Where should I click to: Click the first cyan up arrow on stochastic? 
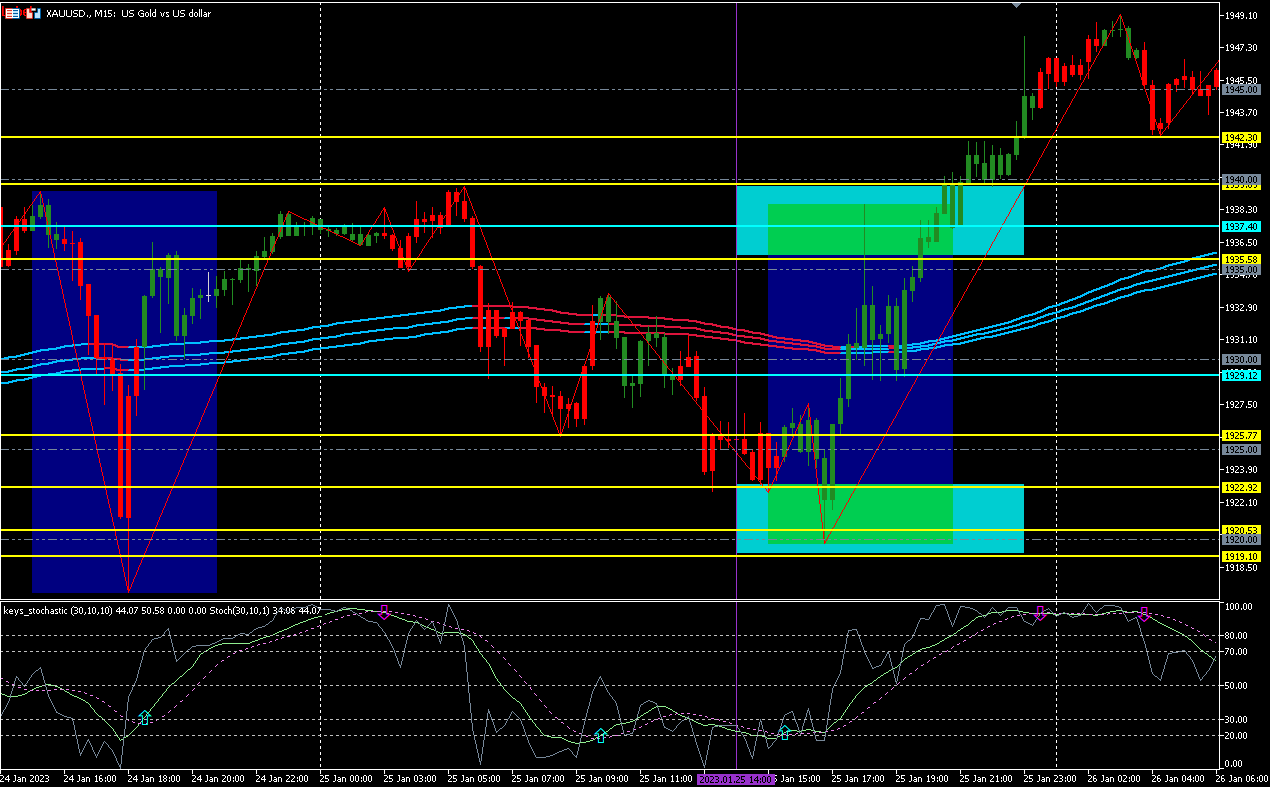click(145, 718)
